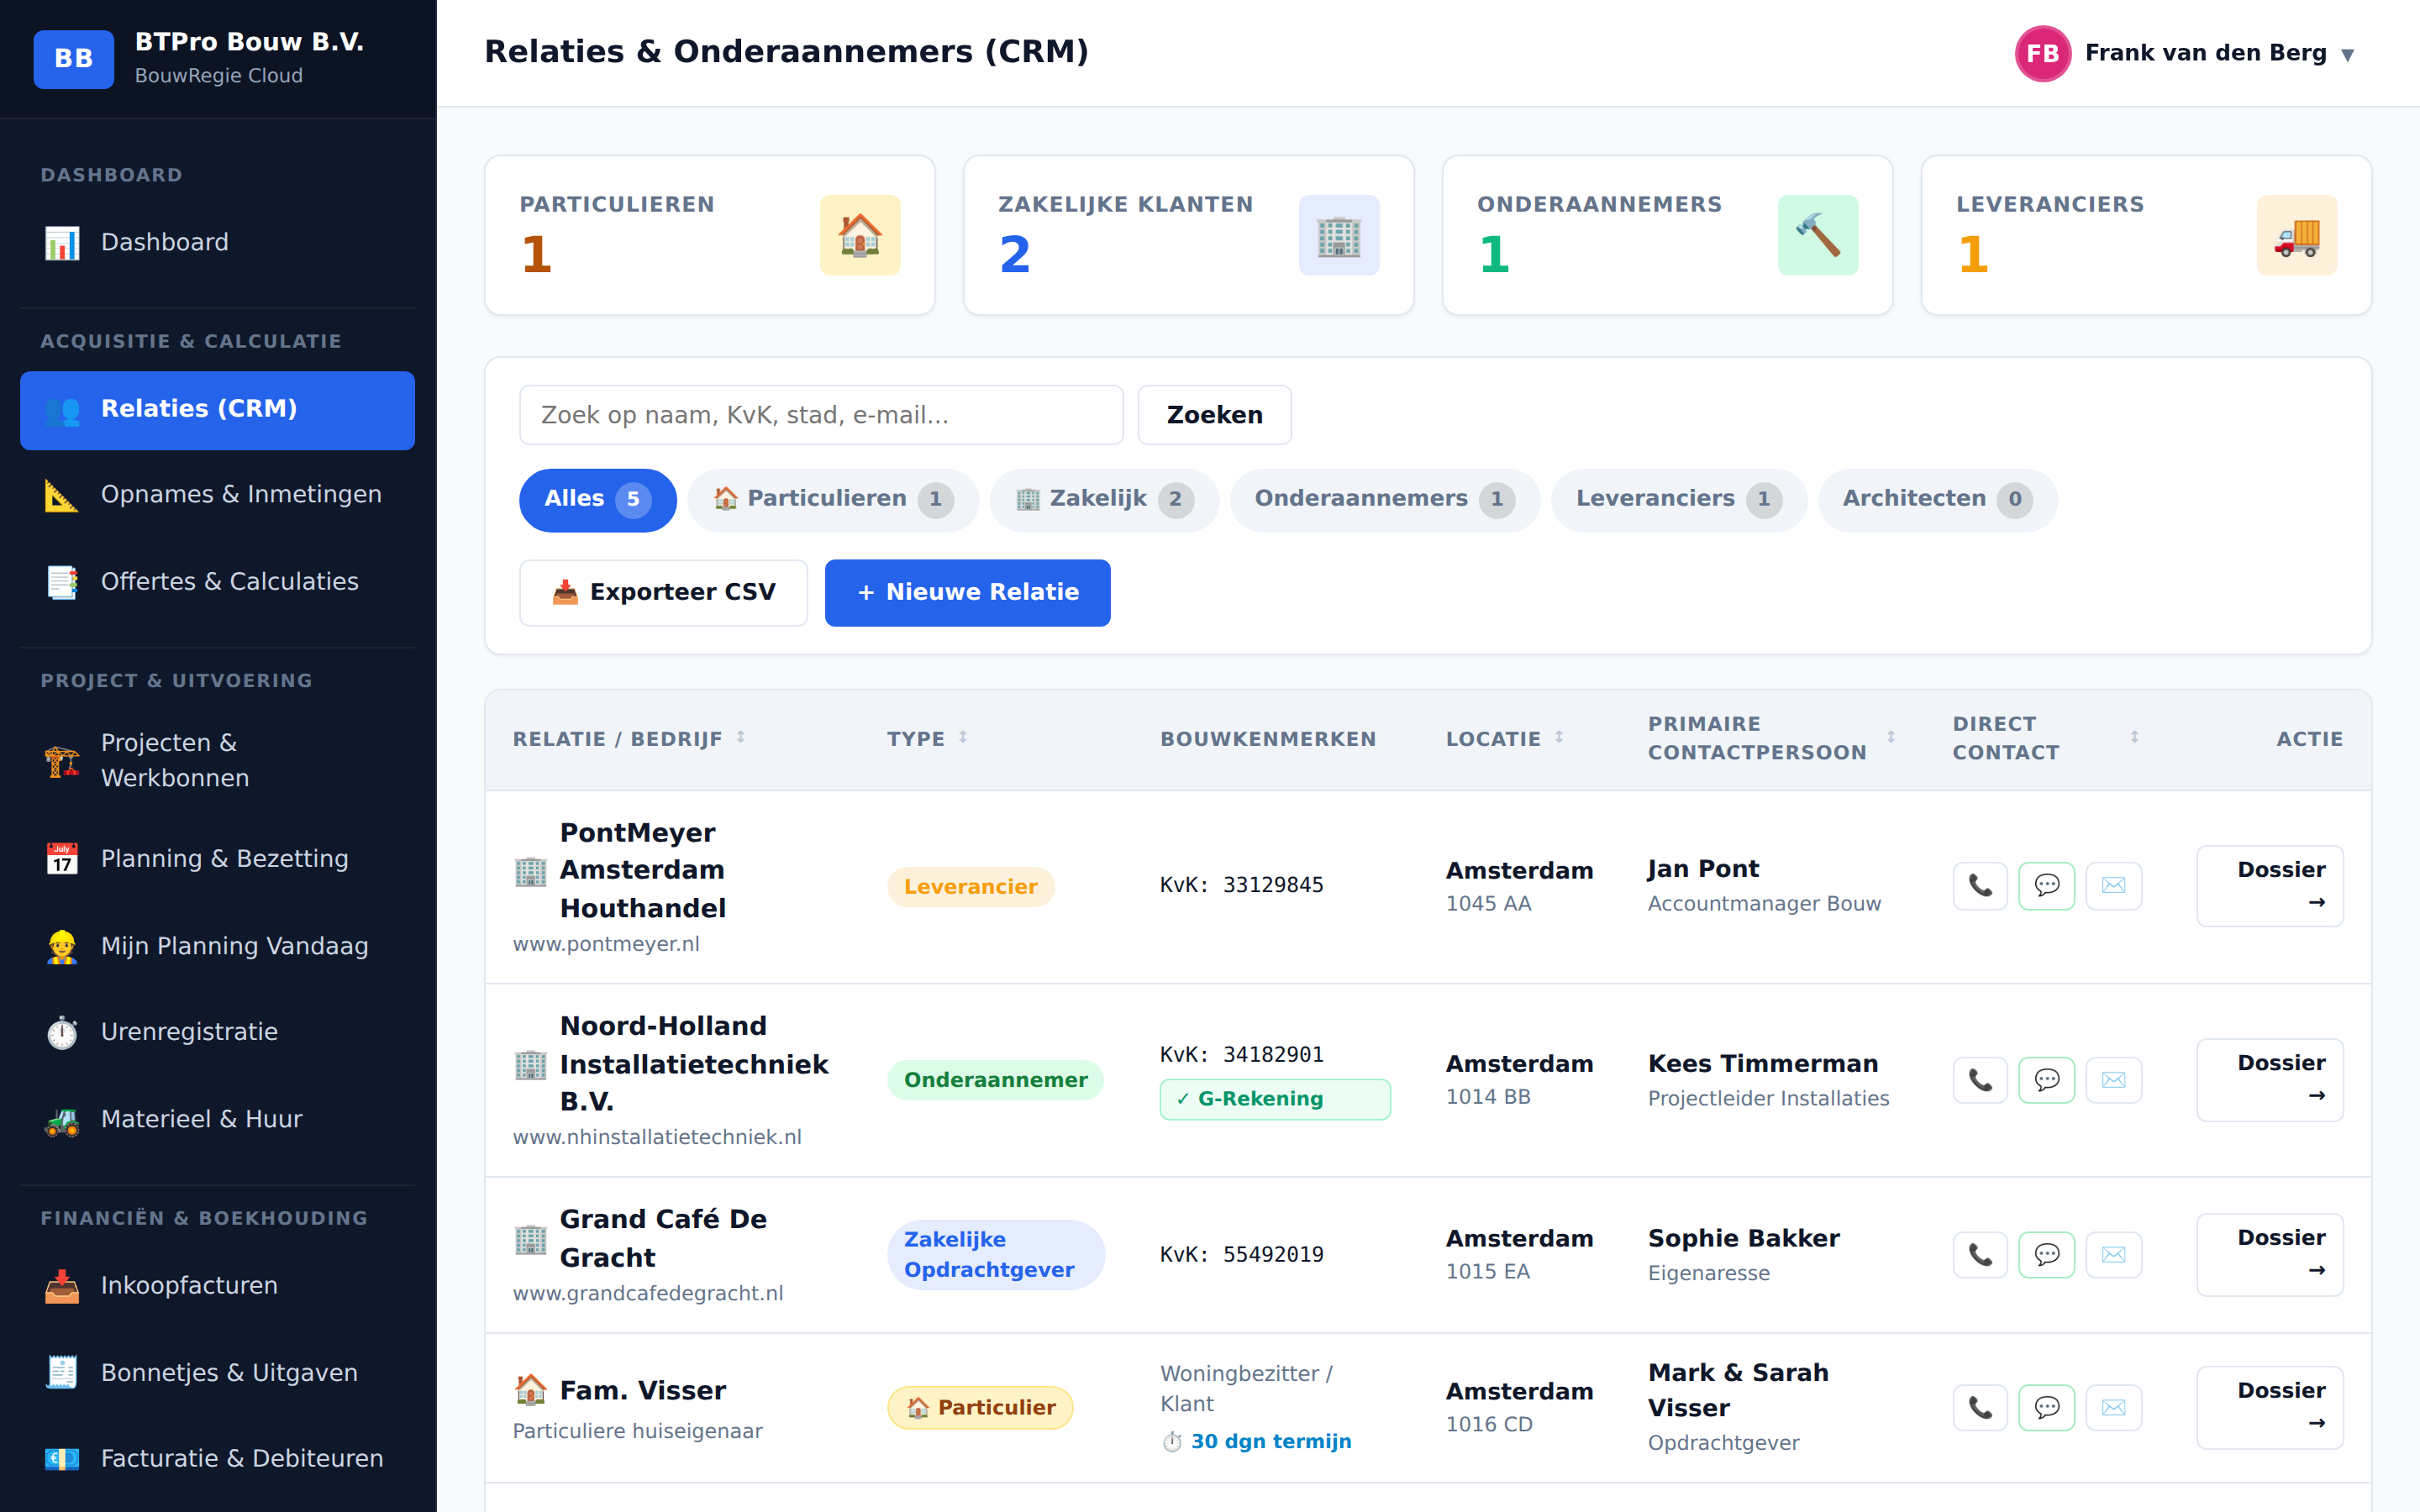Screen dimensions: 2420x1512
Task: Add a Nieuwe Relatie
Action: (x=967, y=593)
